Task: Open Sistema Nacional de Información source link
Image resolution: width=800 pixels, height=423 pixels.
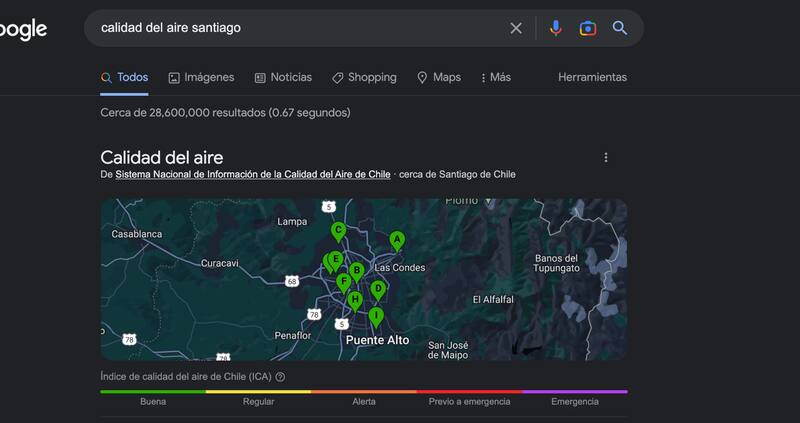Action: coord(252,174)
